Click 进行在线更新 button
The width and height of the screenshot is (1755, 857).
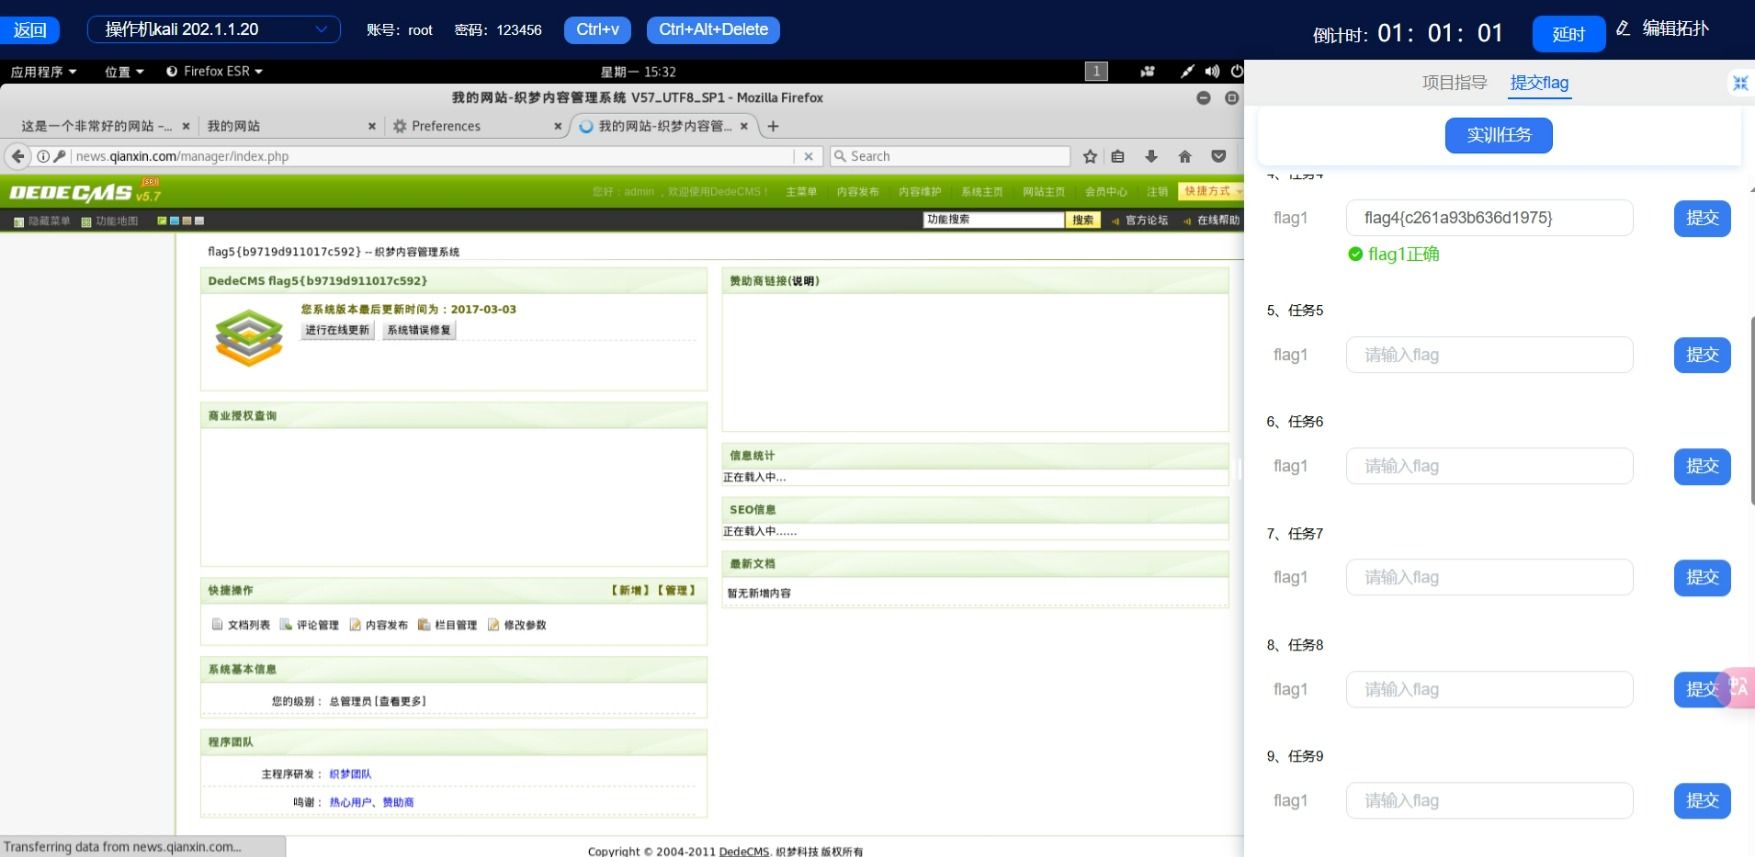coord(337,330)
